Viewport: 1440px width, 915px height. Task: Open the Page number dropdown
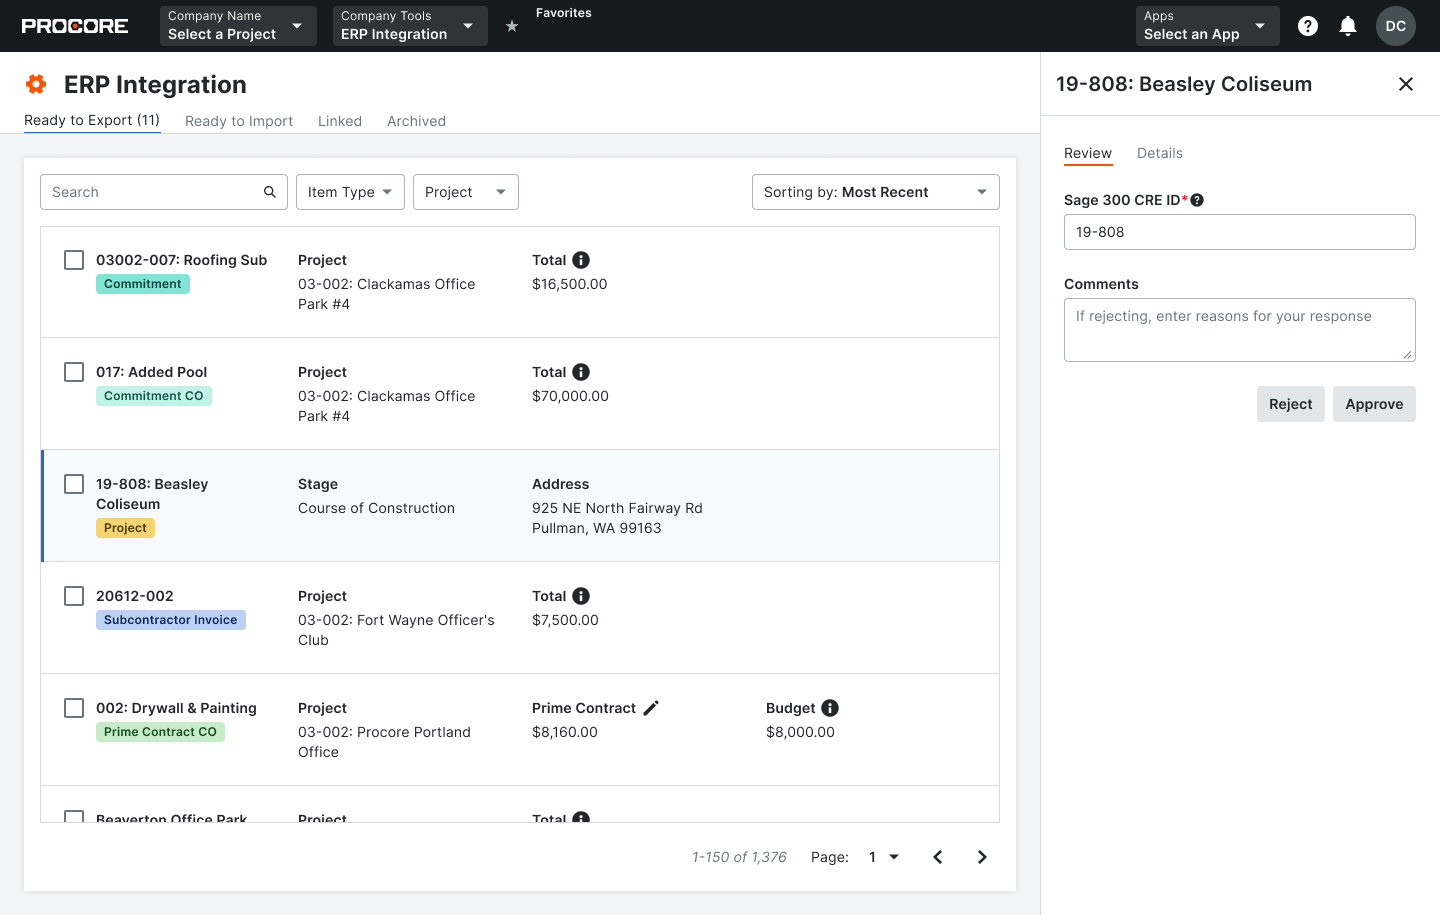(884, 857)
